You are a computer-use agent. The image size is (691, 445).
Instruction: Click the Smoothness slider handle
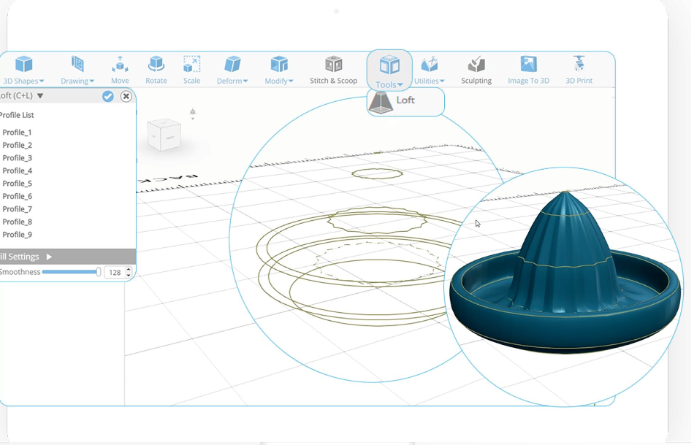[x=98, y=272]
